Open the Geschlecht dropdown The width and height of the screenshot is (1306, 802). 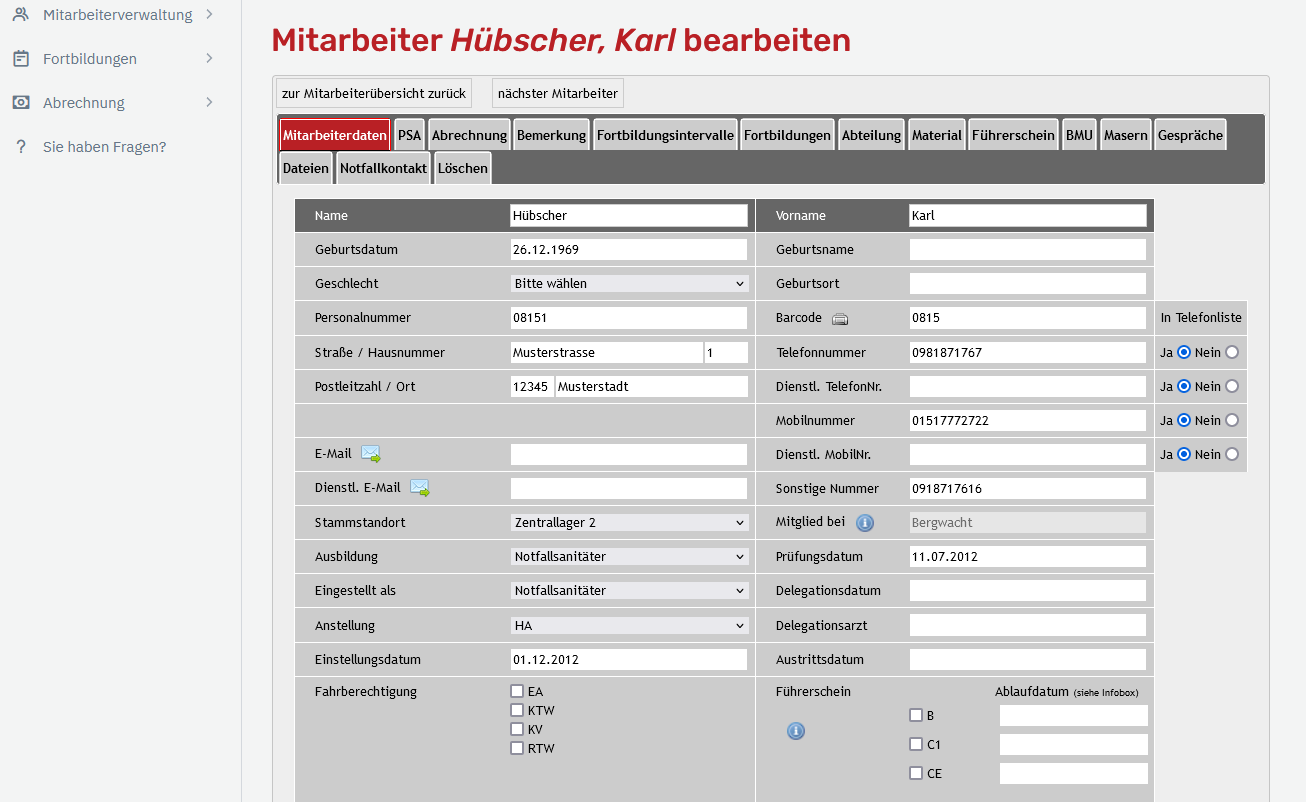[629, 284]
